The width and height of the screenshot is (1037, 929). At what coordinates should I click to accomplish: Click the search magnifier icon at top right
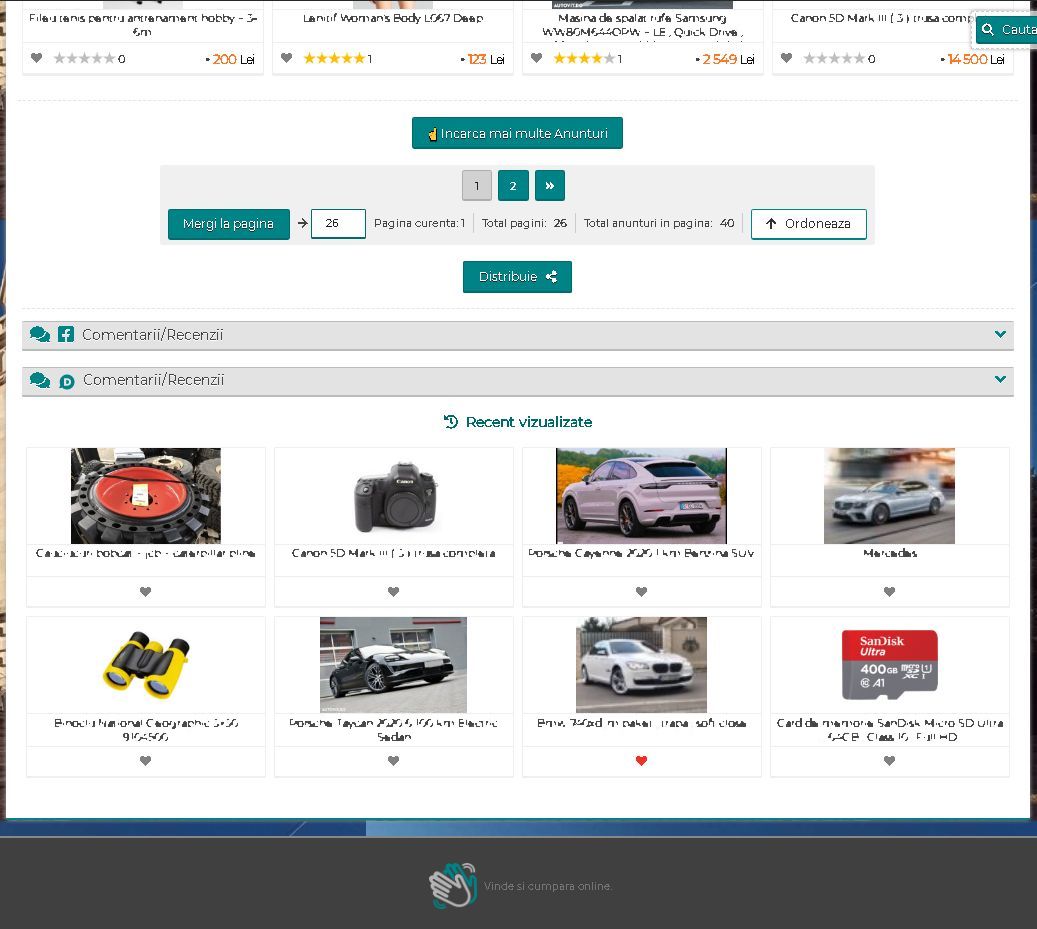pyautogui.click(x=988, y=30)
